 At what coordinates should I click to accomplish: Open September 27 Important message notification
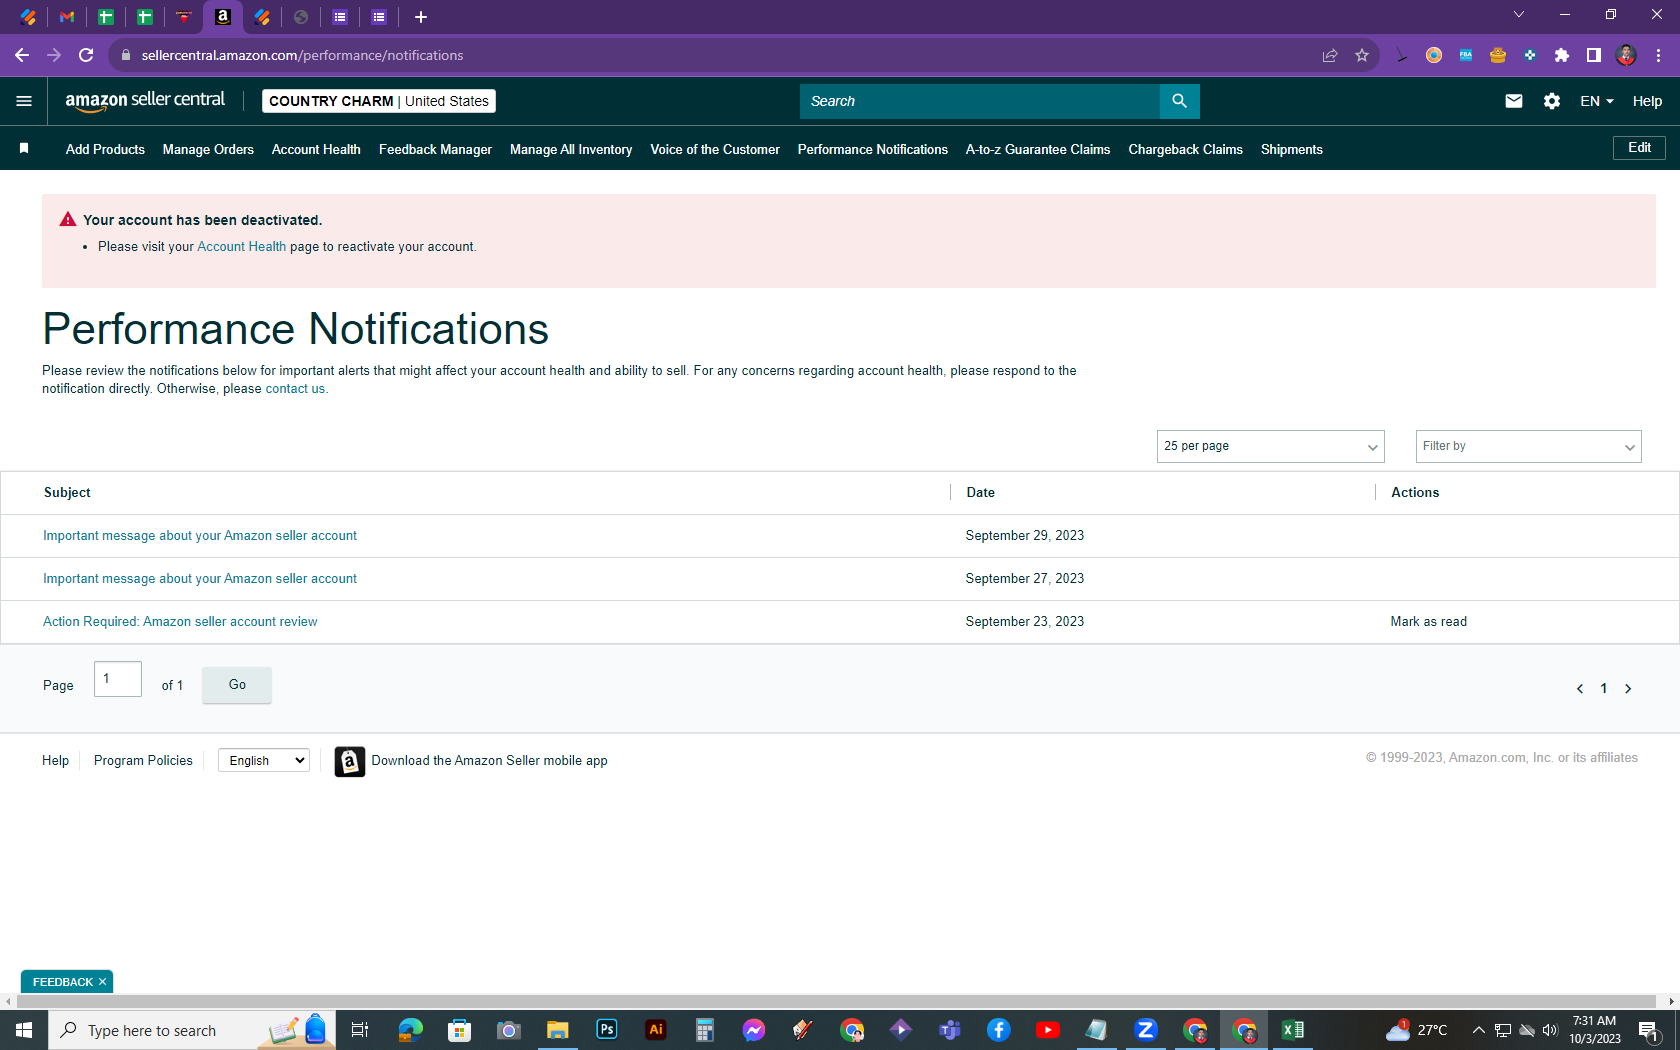click(200, 579)
